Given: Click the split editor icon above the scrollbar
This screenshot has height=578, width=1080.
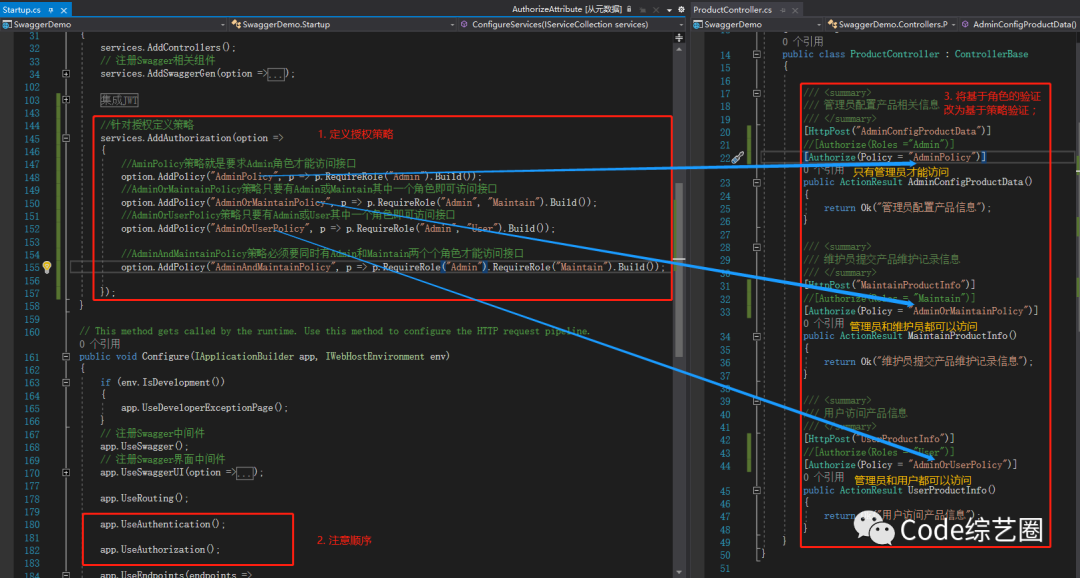Looking at the screenshot, I should pos(680,39).
